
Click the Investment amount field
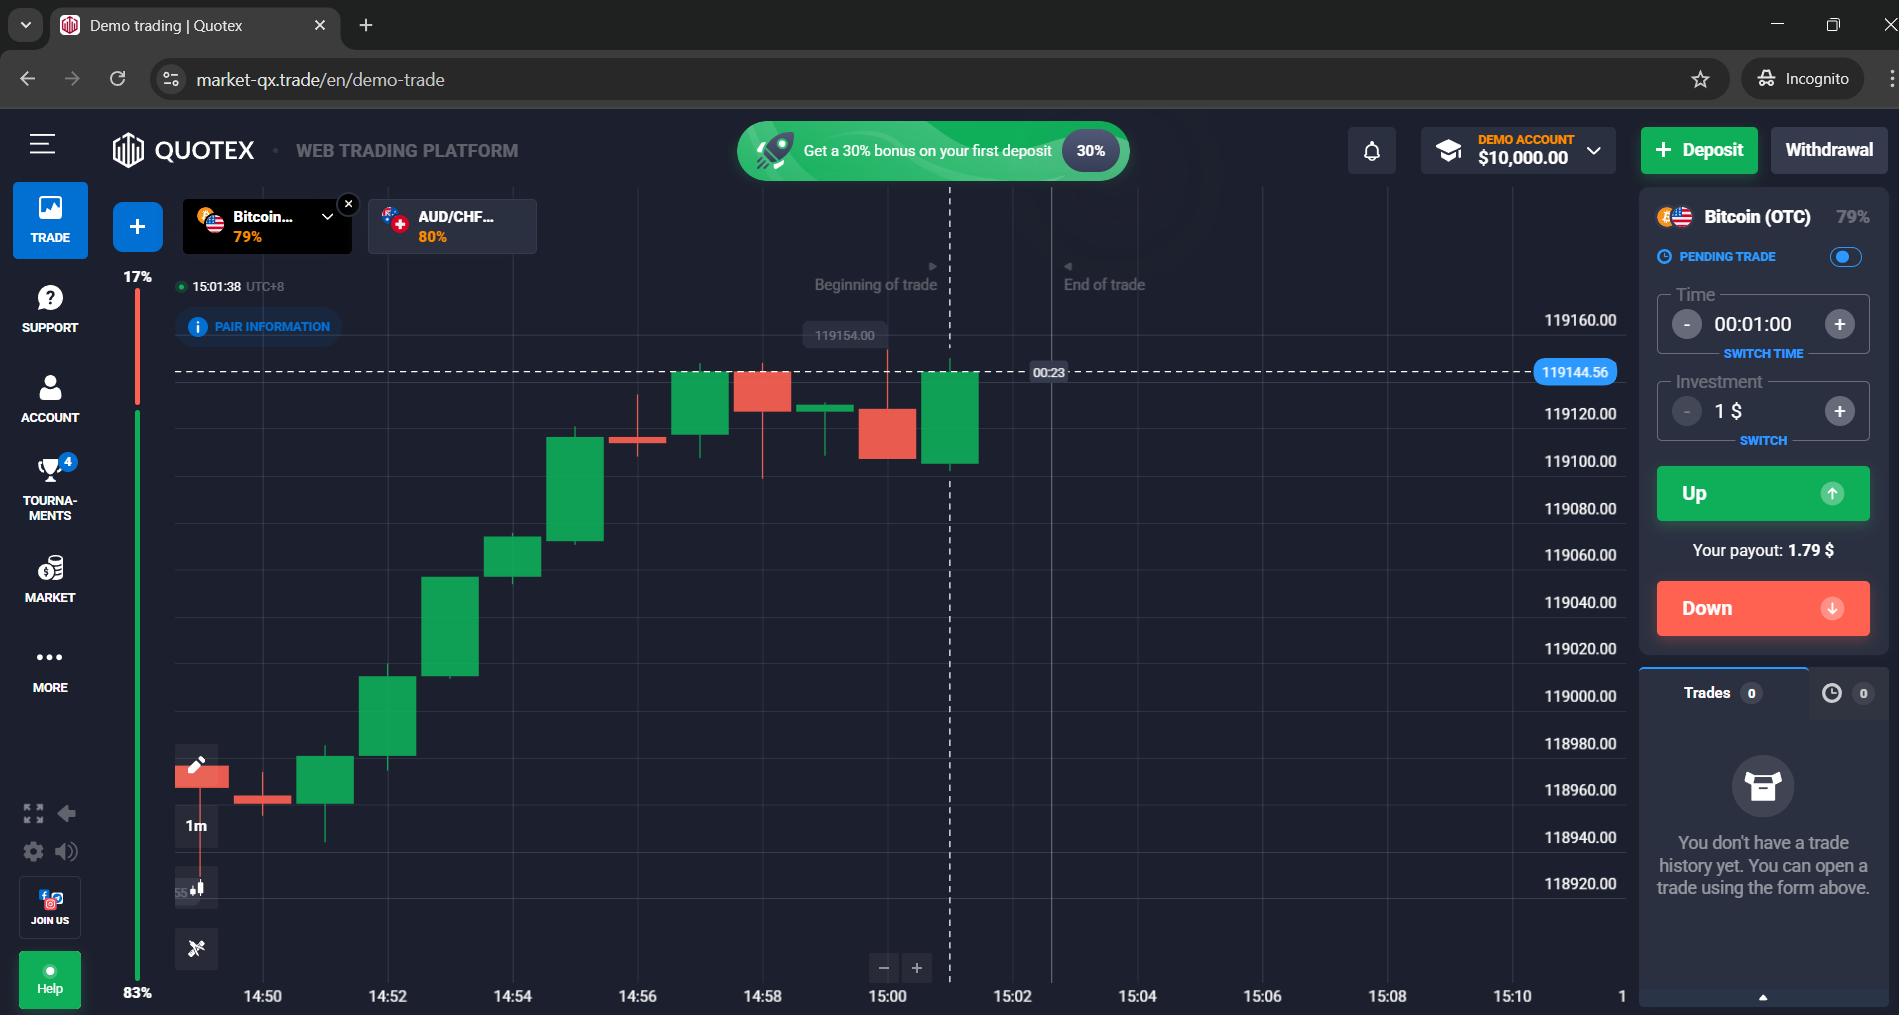tap(1761, 411)
